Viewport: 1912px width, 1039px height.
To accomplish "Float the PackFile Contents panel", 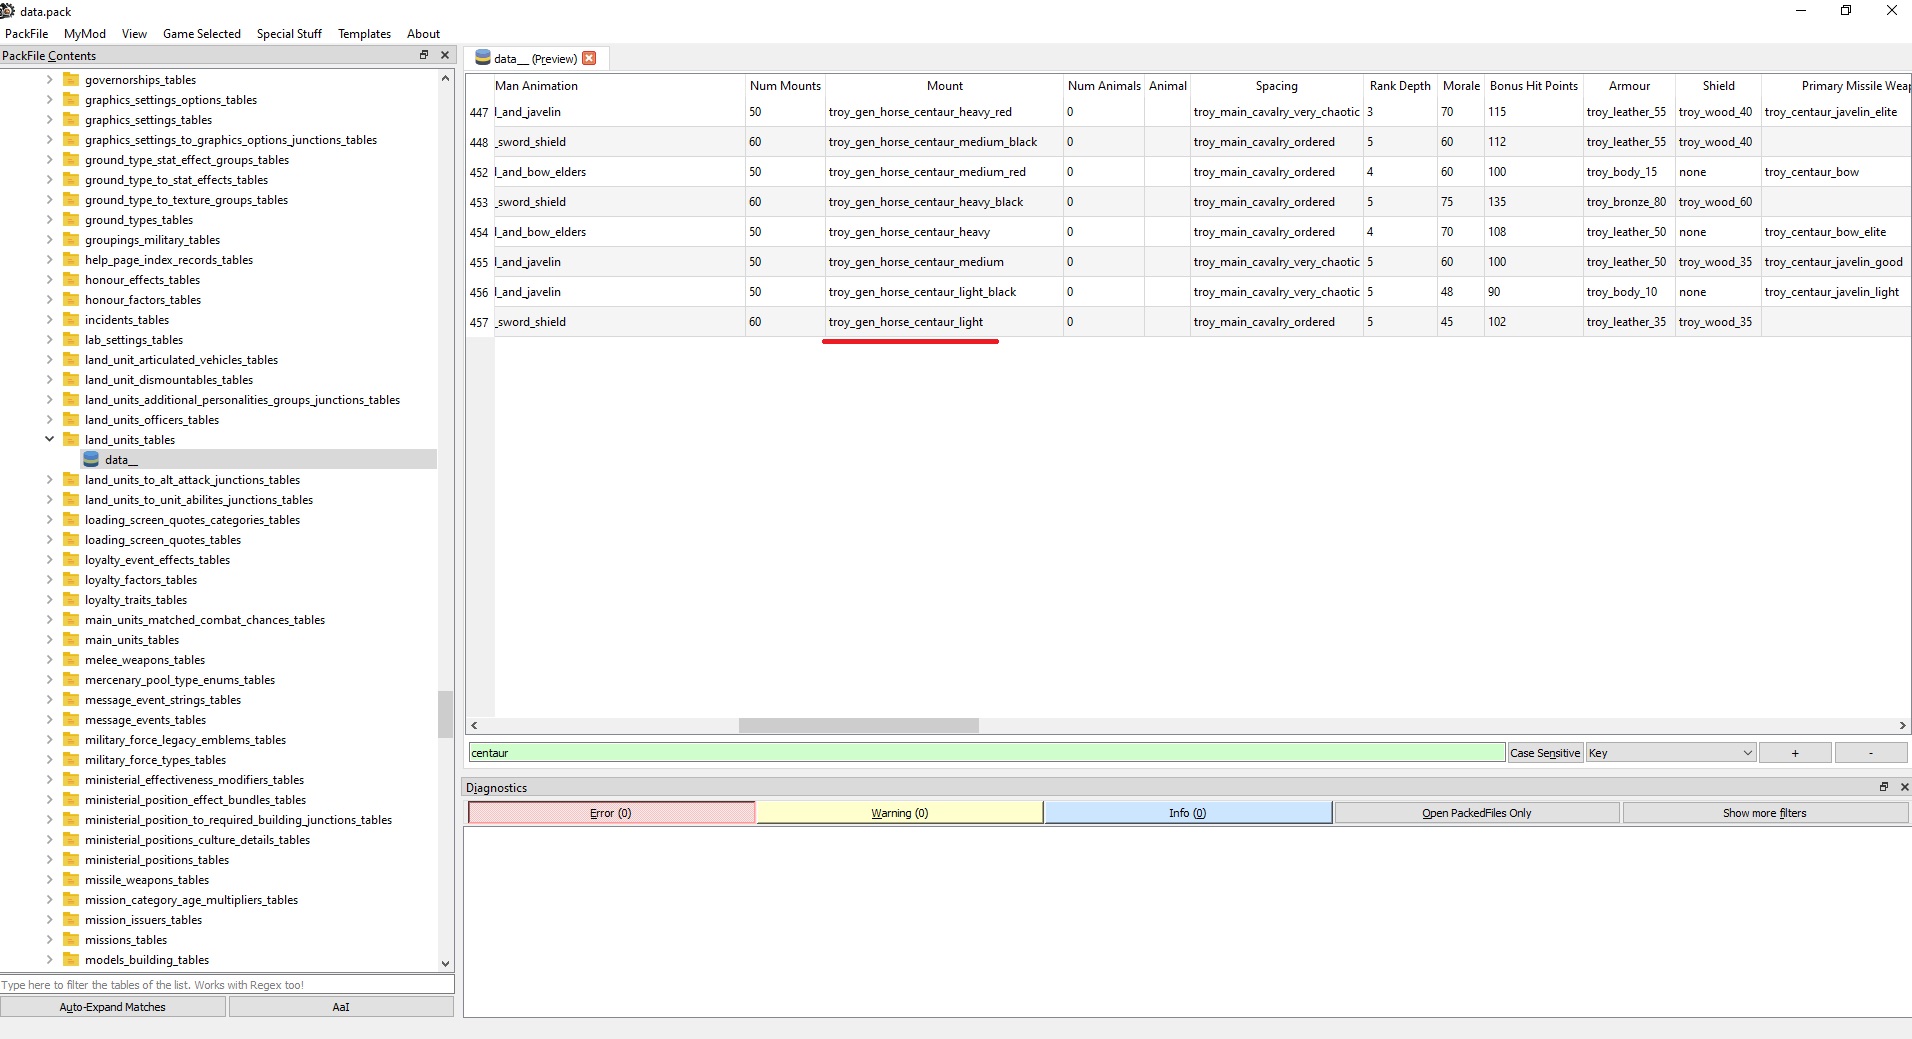I will pos(424,55).
